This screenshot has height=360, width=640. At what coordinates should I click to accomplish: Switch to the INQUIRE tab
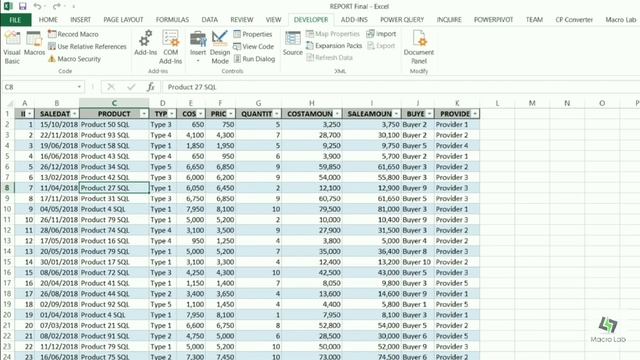(449, 20)
